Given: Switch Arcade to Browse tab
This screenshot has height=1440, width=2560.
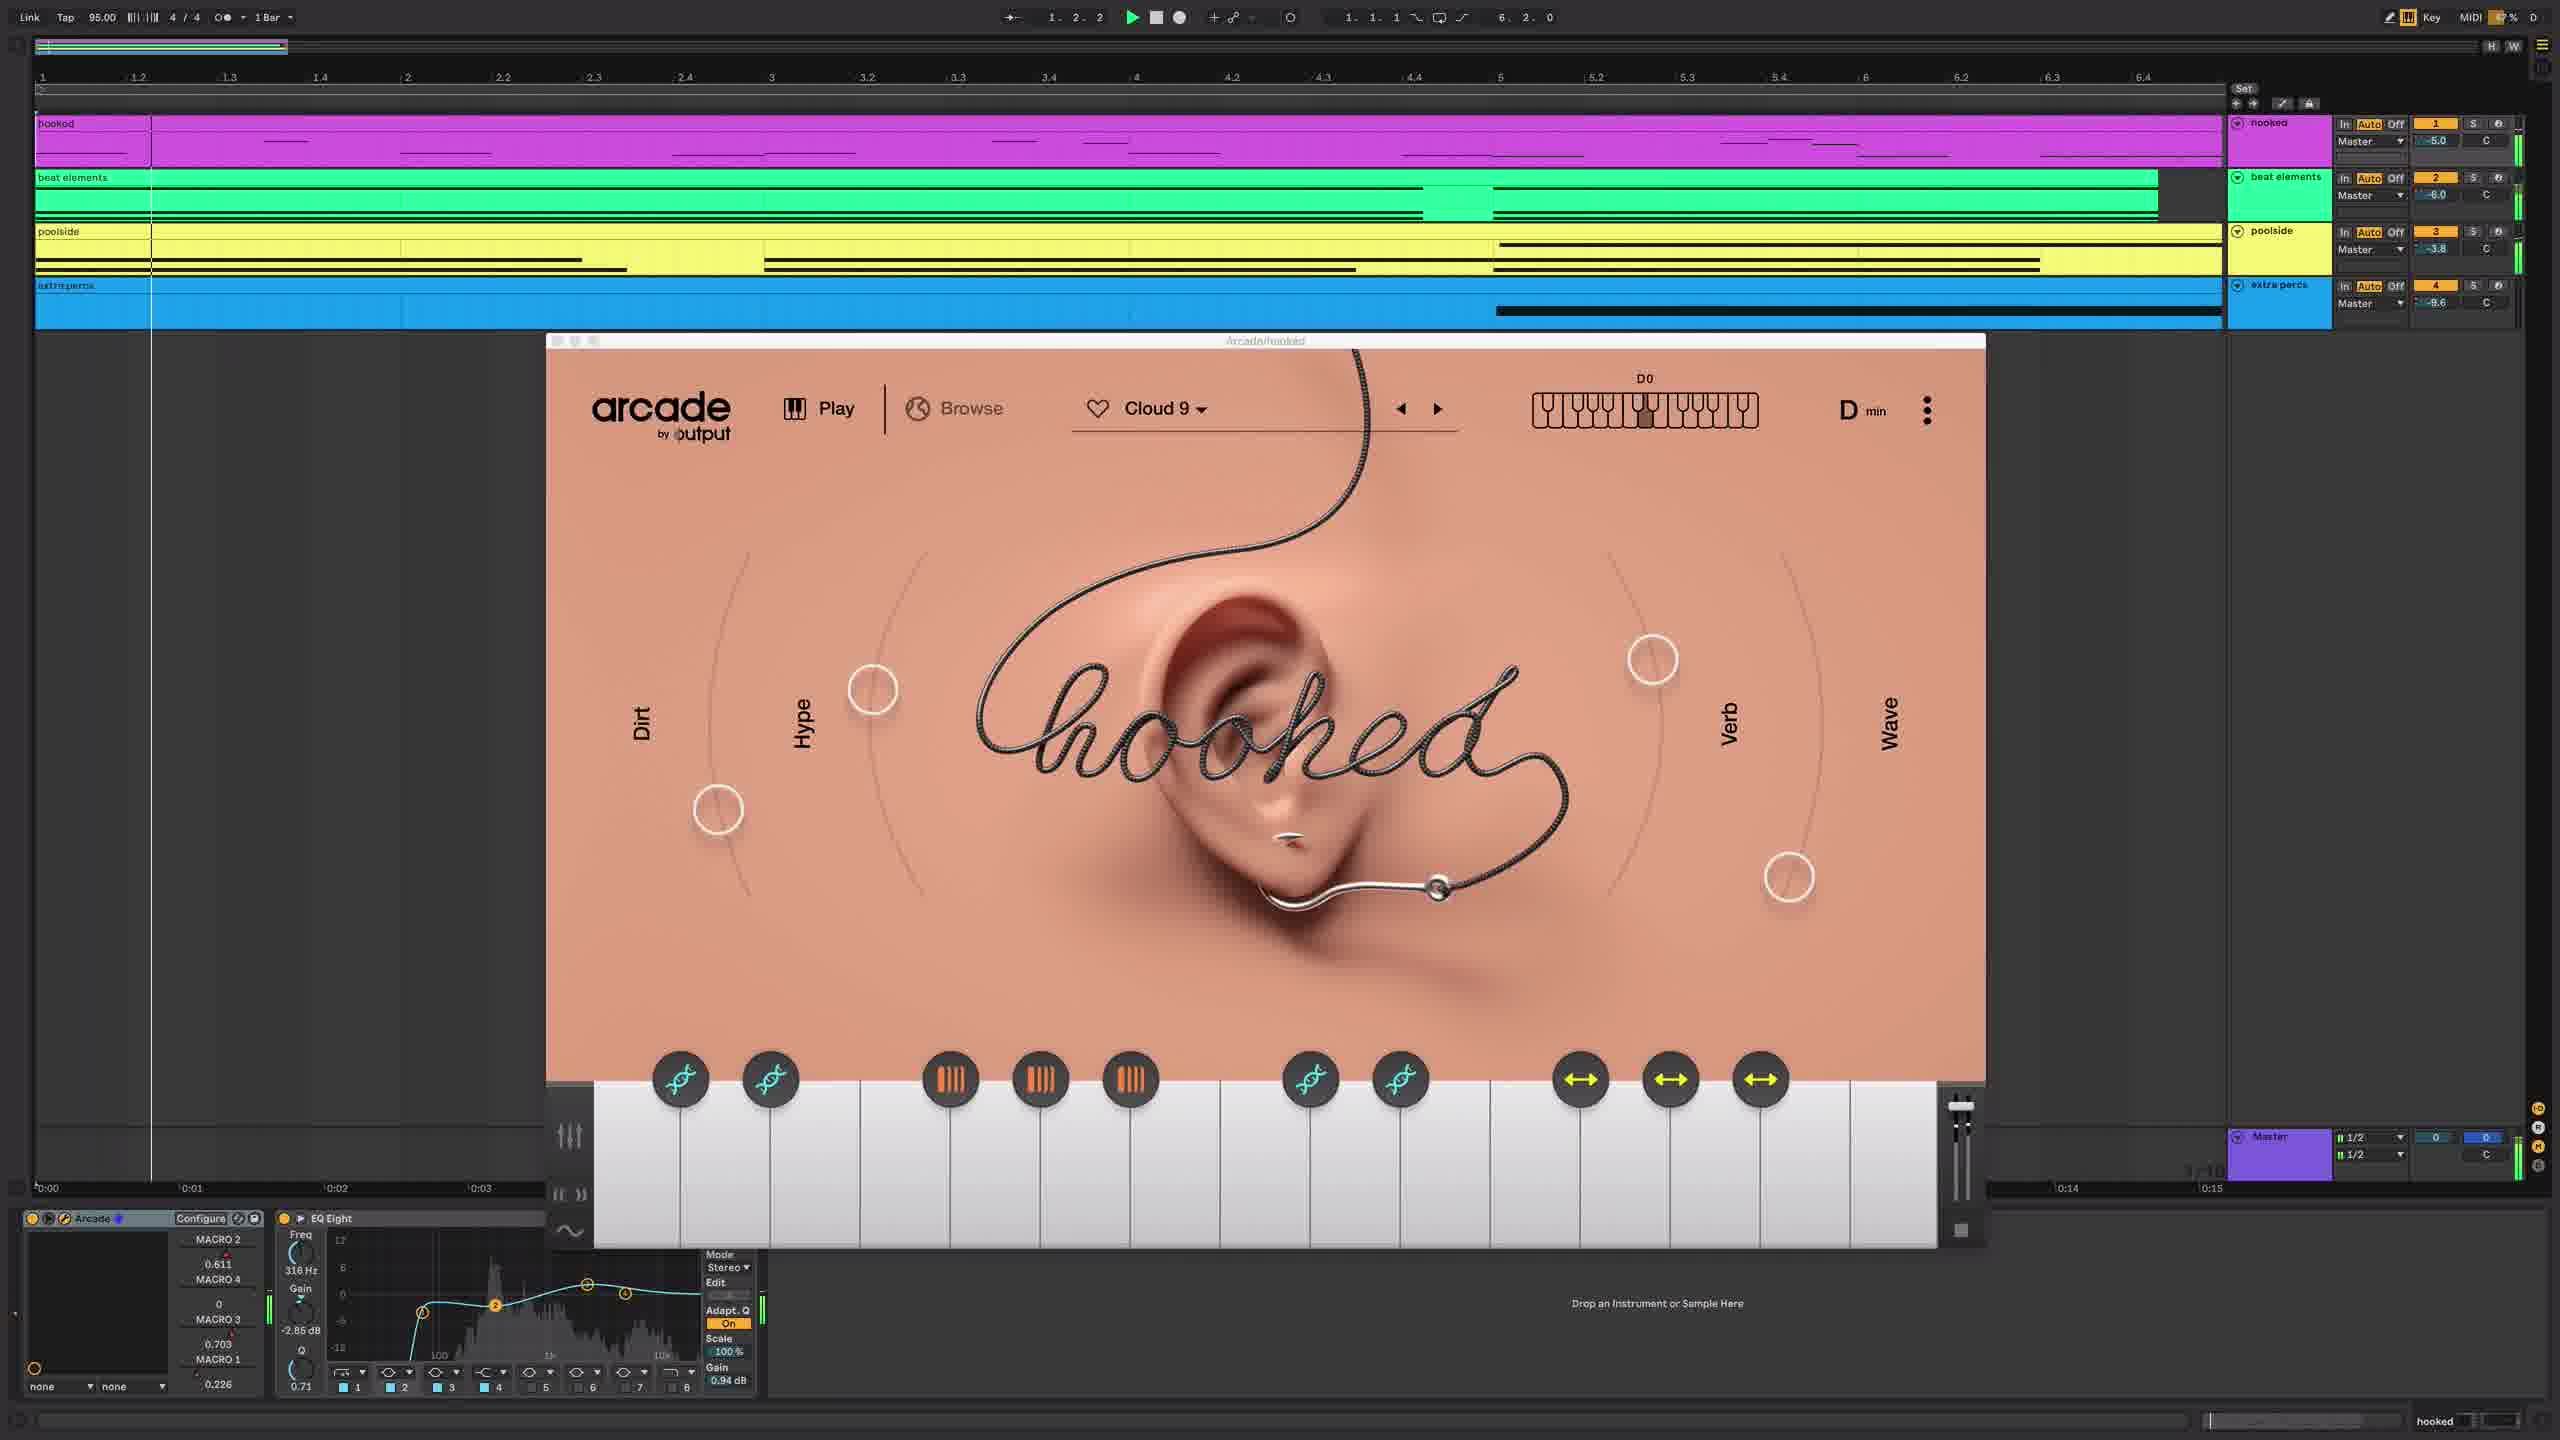Looking at the screenshot, I should [x=954, y=408].
